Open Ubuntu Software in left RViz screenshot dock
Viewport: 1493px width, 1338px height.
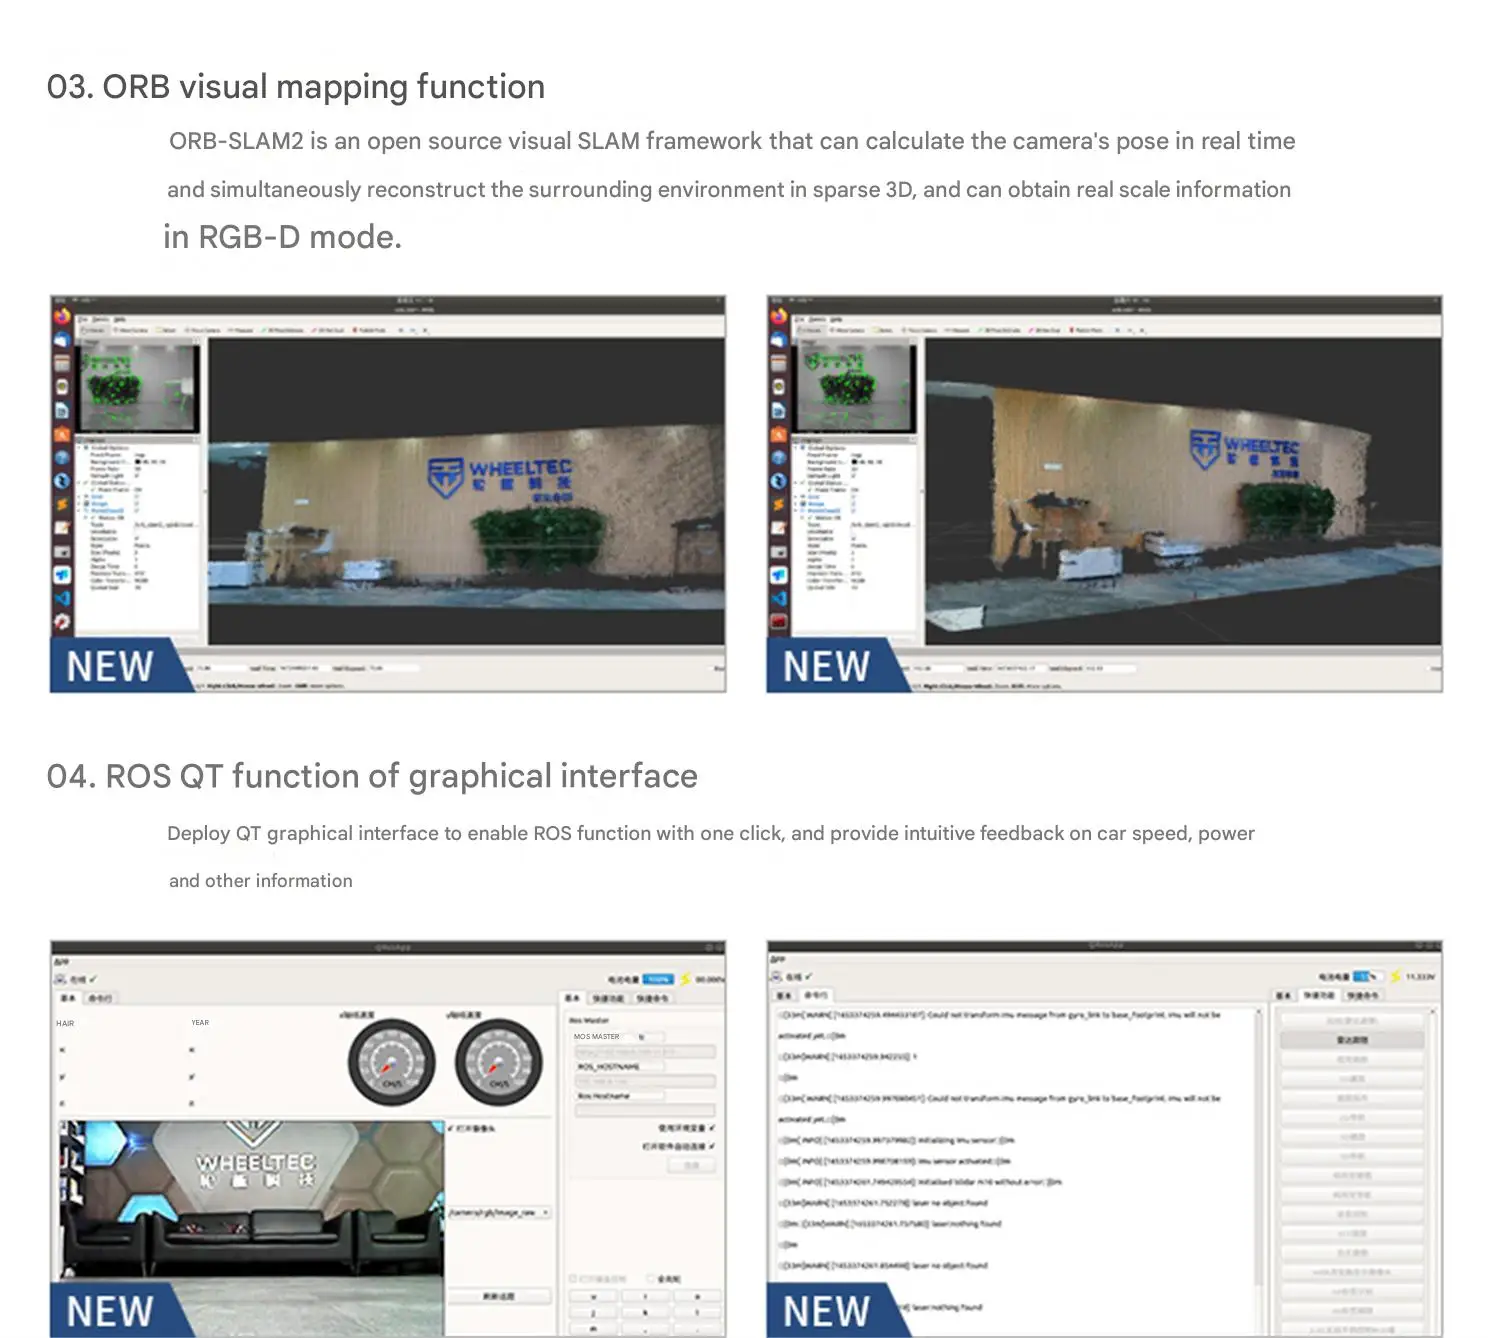(62, 434)
